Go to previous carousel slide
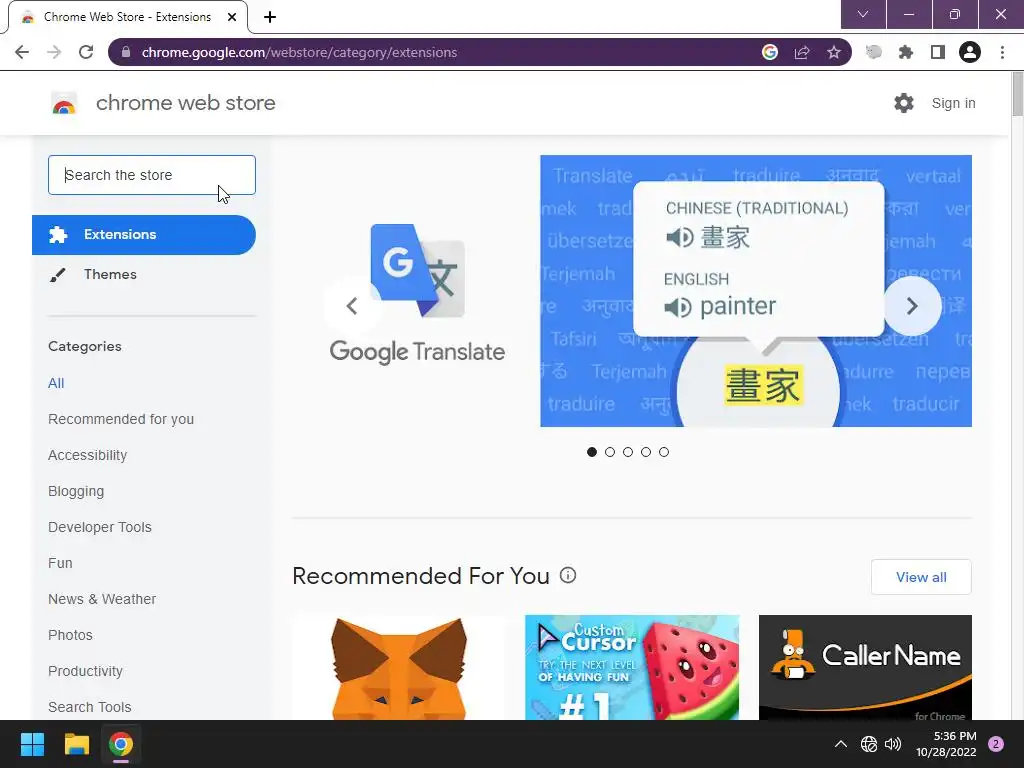The image size is (1024, 768). click(352, 306)
